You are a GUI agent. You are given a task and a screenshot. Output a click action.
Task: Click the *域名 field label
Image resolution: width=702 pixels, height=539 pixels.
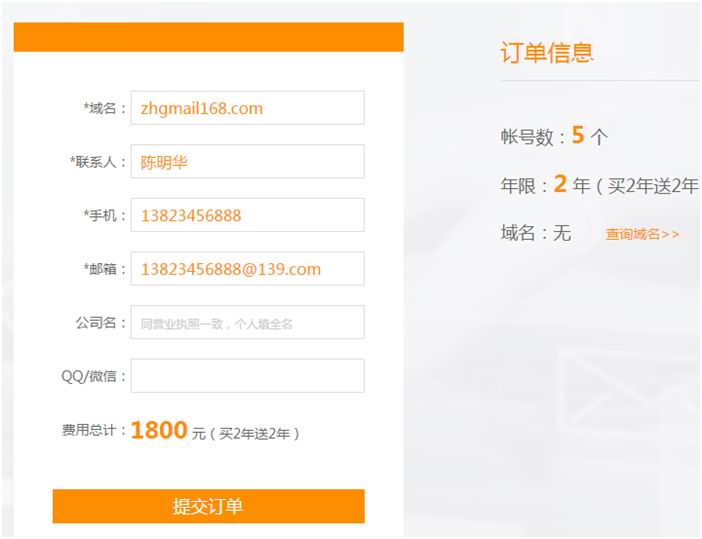click(105, 108)
